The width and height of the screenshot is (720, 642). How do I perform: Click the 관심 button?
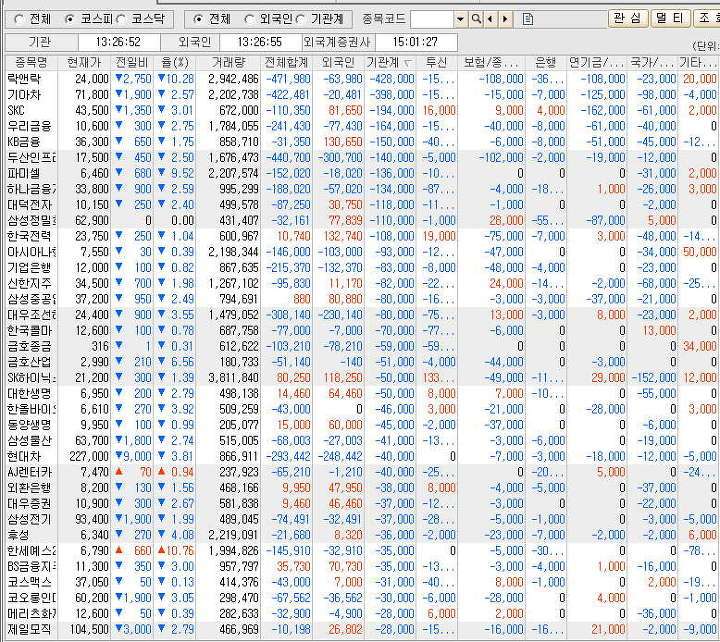click(627, 18)
